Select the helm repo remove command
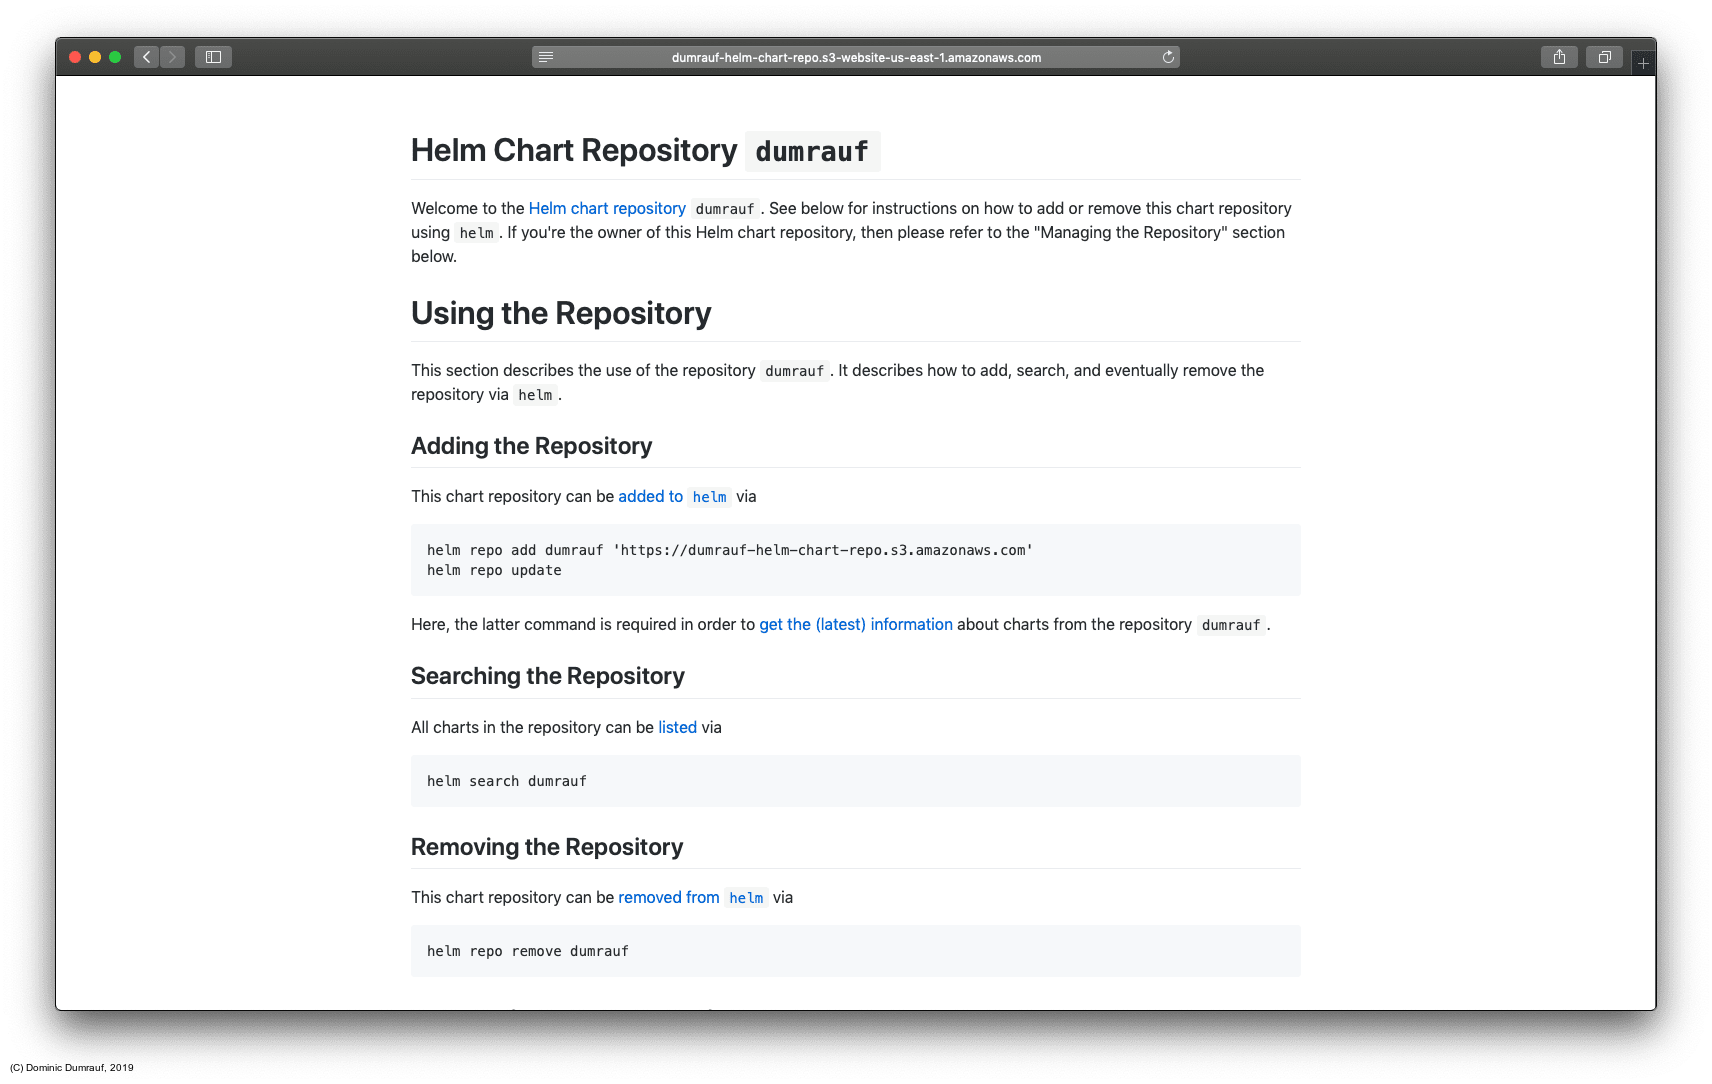Viewport: 1712px width, 1084px height. pyautogui.click(x=528, y=951)
